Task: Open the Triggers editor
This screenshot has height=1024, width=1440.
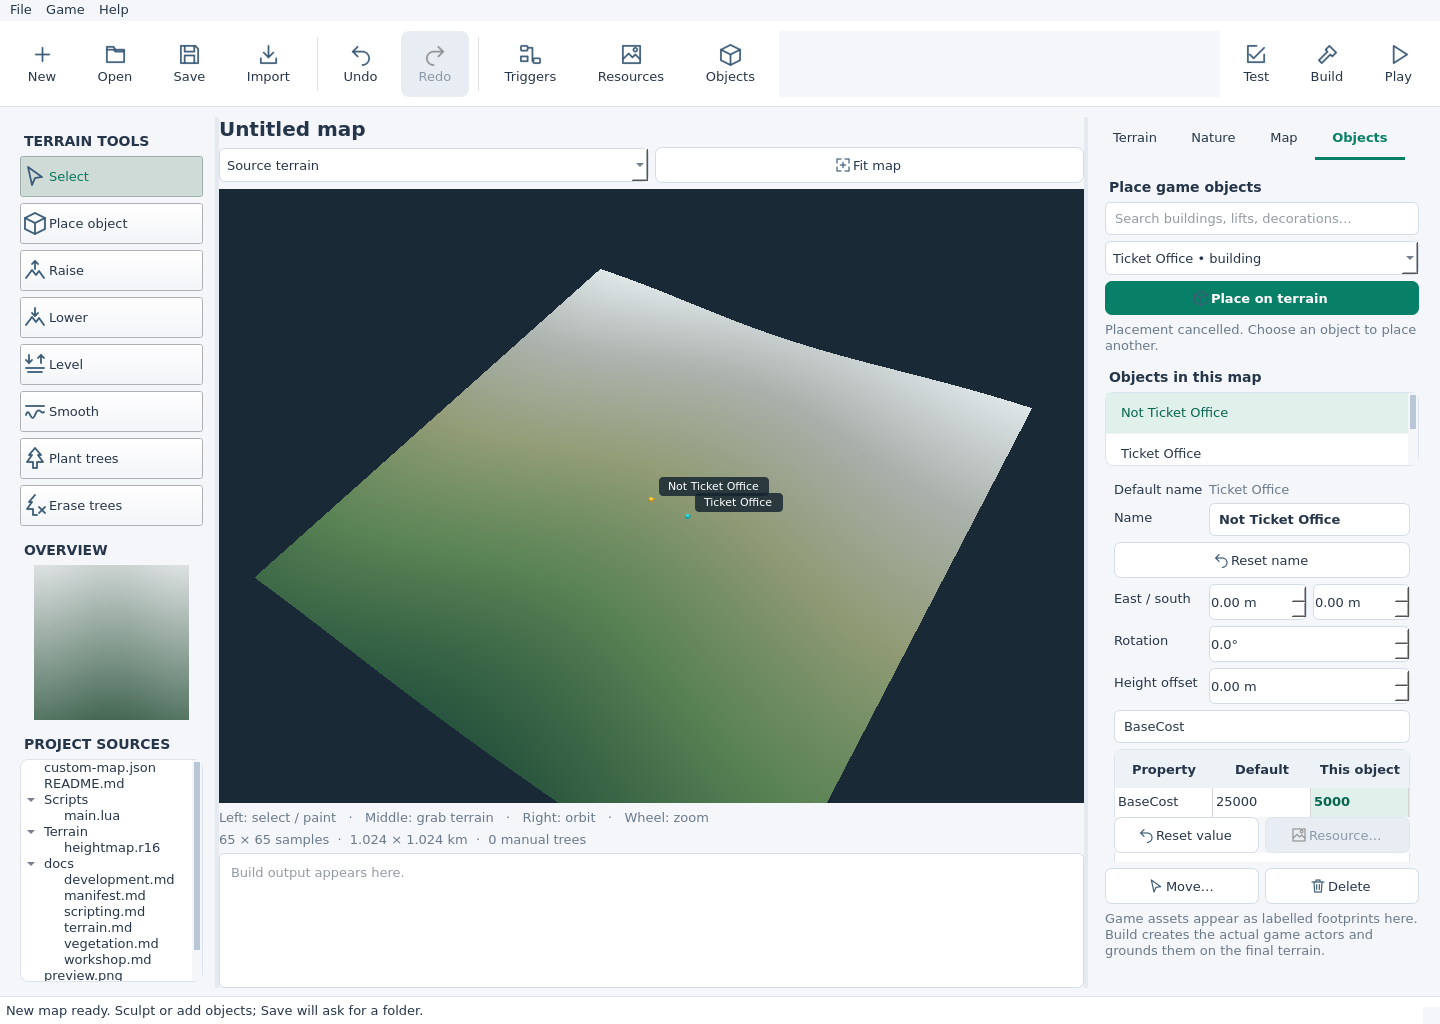Action: pos(530,64)
